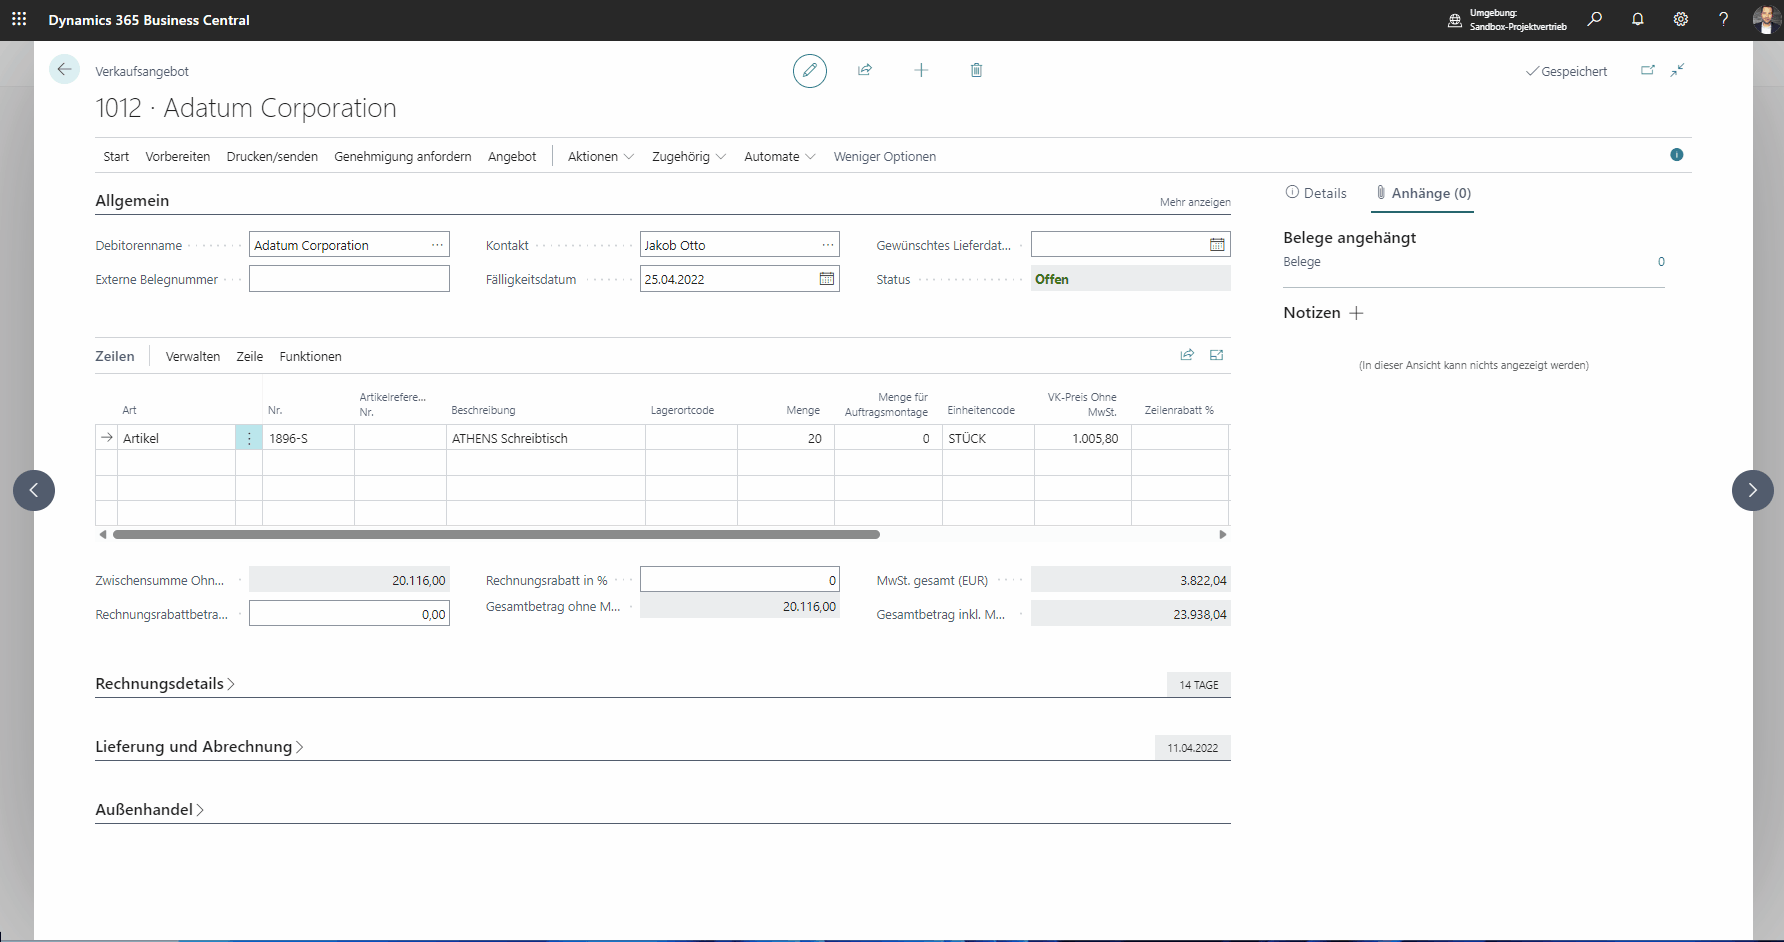Screen dimensions: 1784x942
Task: Open the Start menu tab
Action: coord(116,157)
